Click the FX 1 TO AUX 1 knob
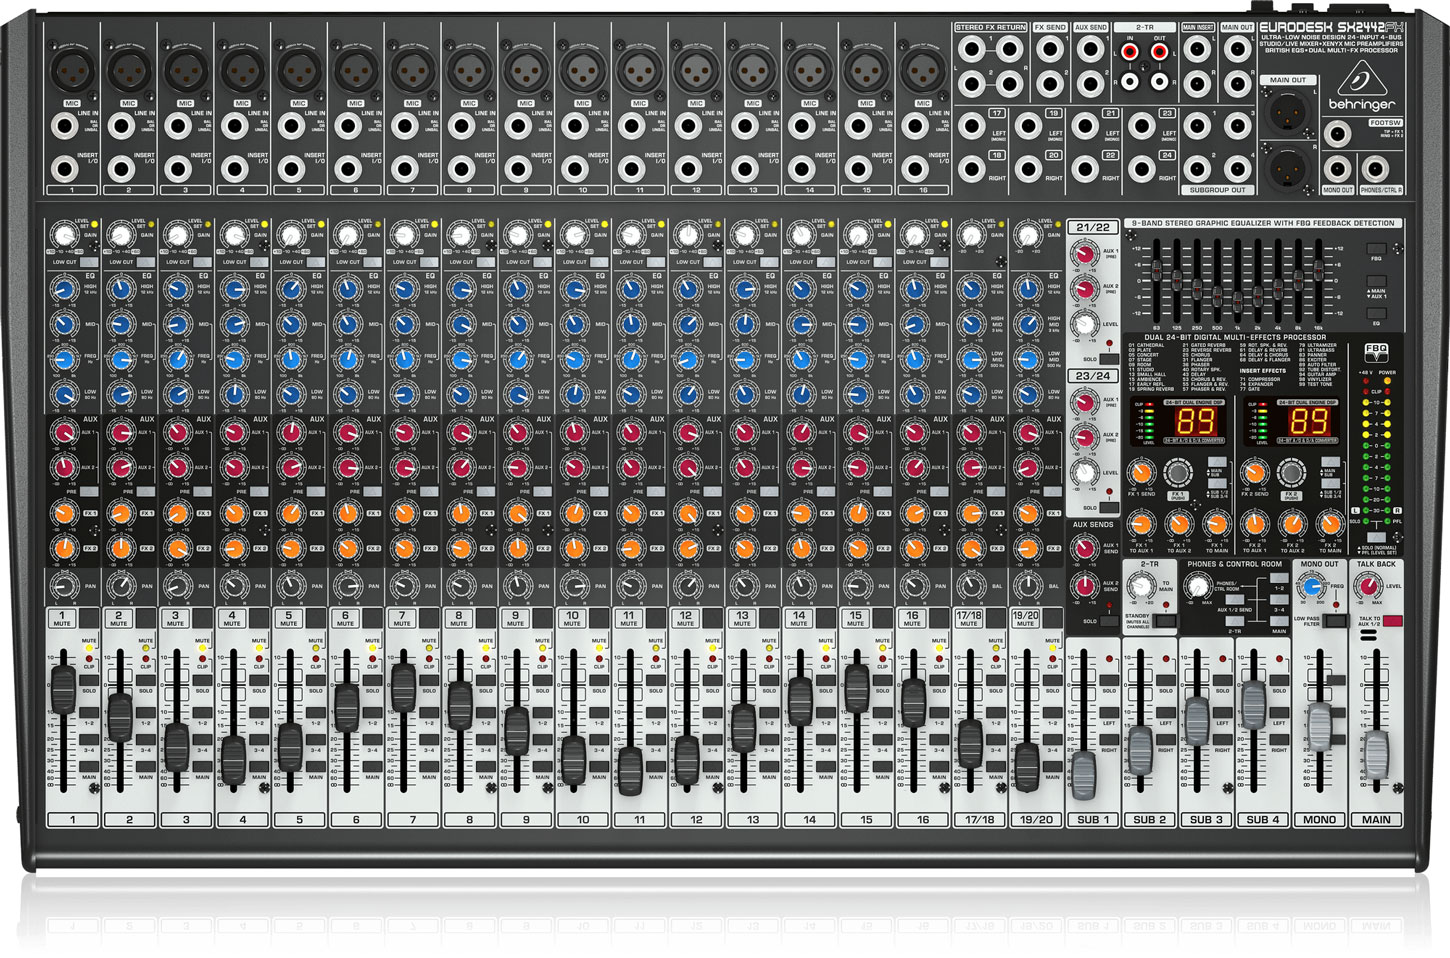 1141,524
